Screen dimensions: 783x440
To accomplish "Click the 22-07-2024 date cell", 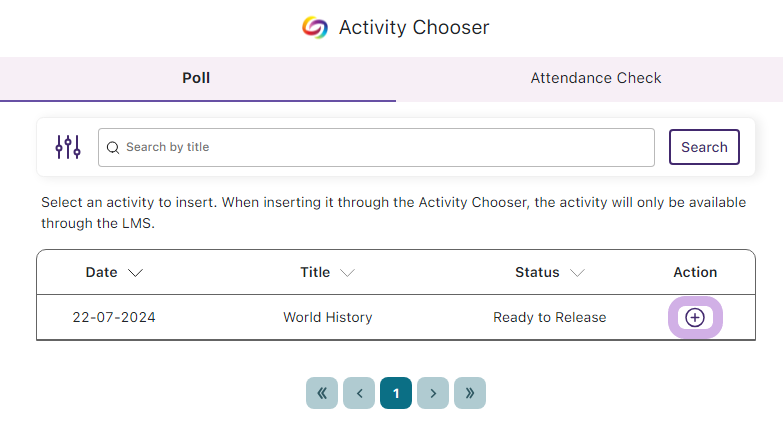I will (x=114, y=318).
